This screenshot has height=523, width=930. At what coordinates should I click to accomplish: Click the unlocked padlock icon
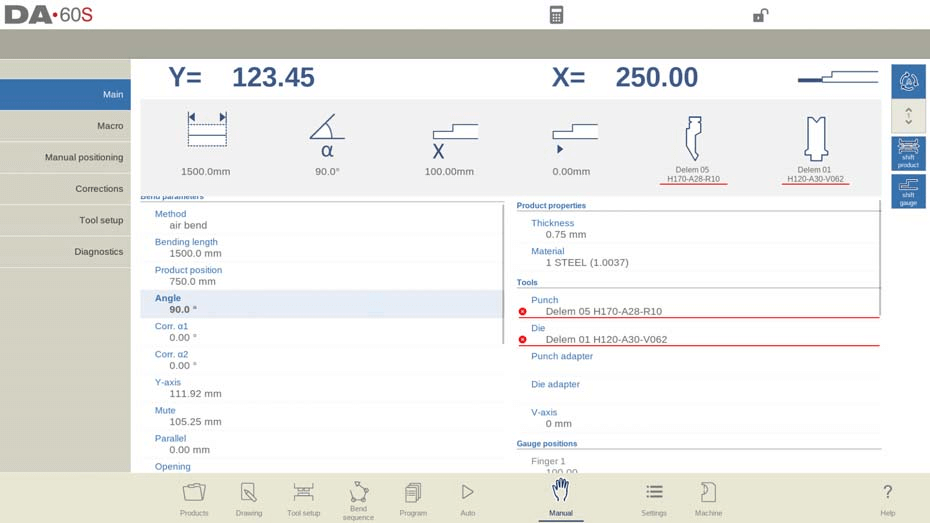tap(760, 15)
